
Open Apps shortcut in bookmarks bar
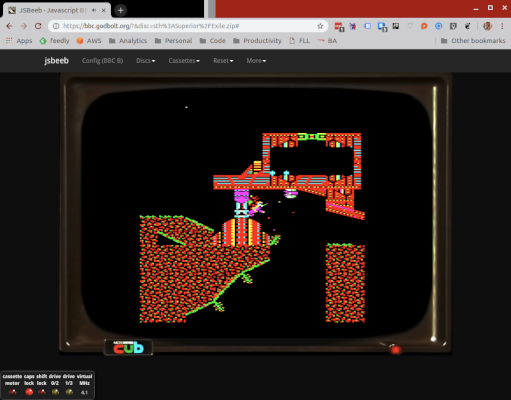coord(19,41)
